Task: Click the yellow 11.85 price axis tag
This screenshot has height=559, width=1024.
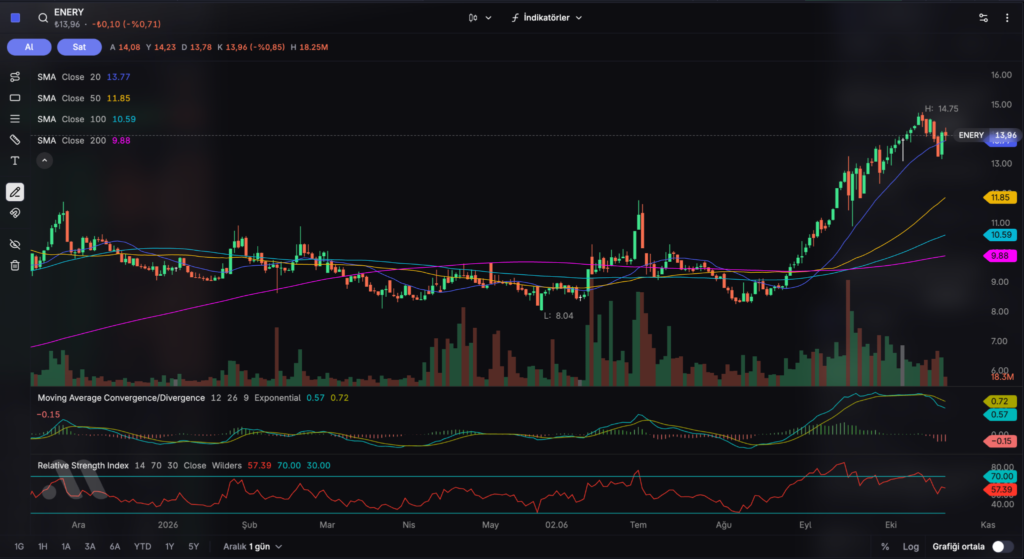Action: point(1000,197)
